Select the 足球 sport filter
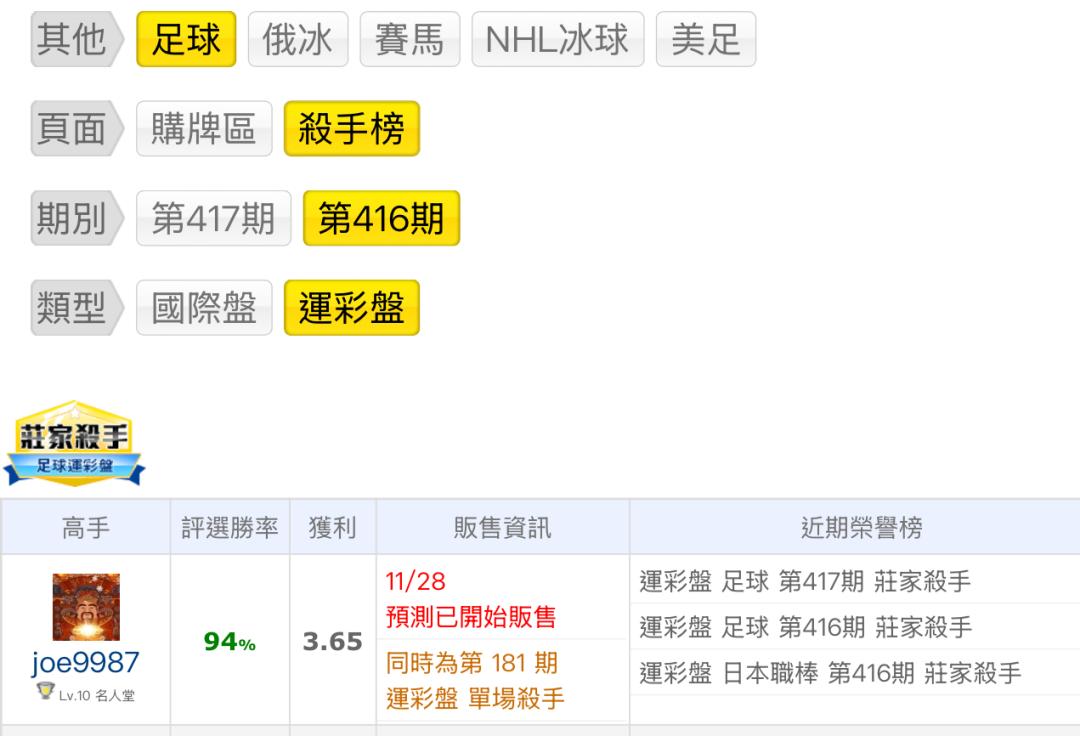 pos(186,39)
